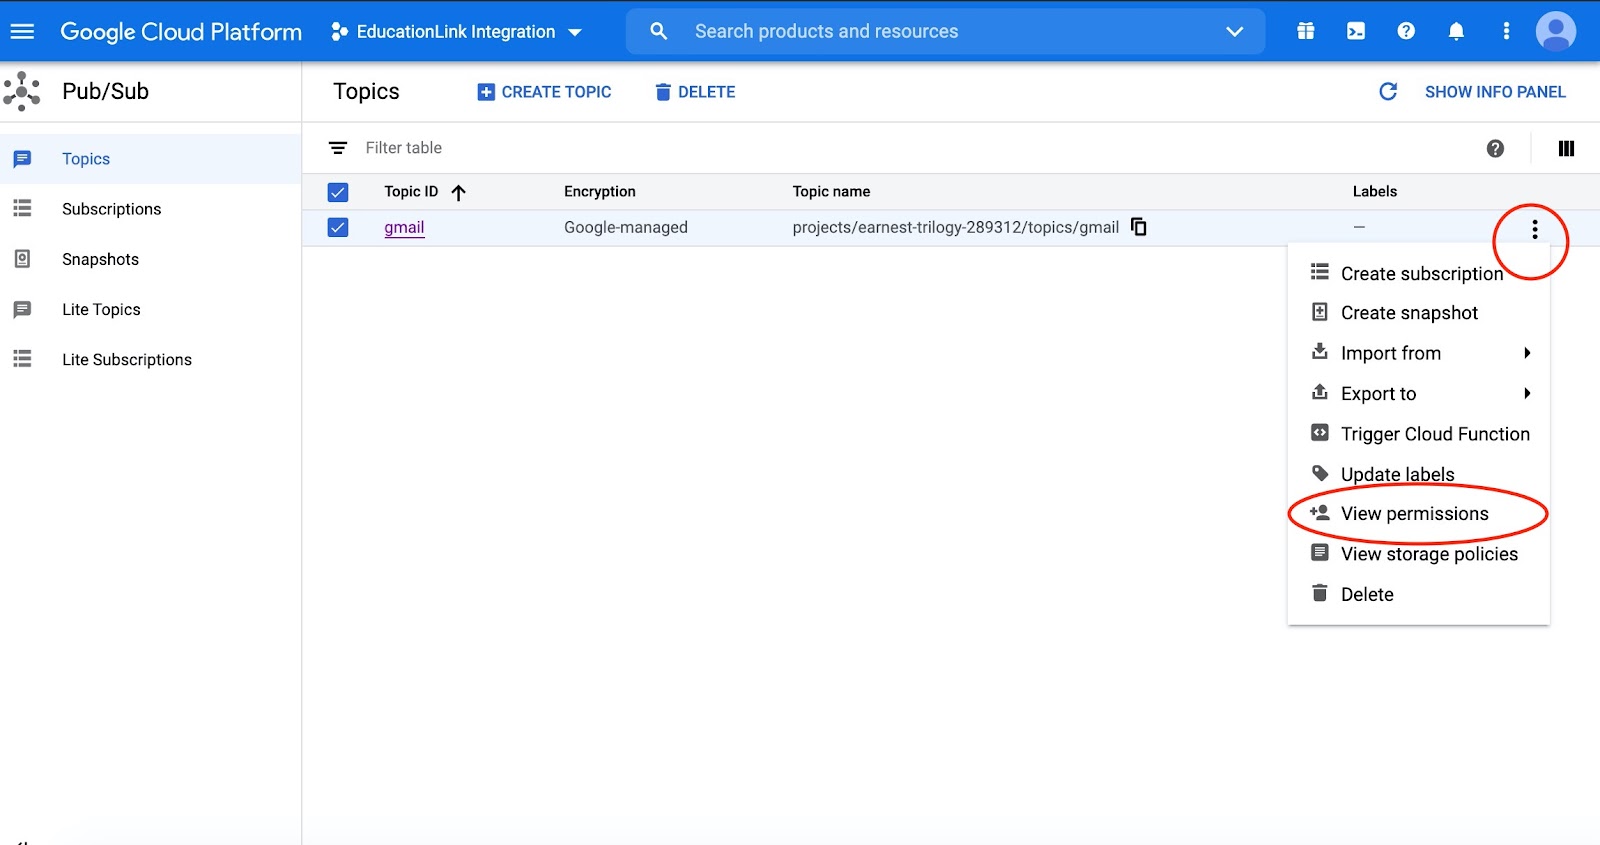The width and height of the screenshot is (1600, 845).
Task: Click SHOW INFO PANEL
Action: 1495,92
